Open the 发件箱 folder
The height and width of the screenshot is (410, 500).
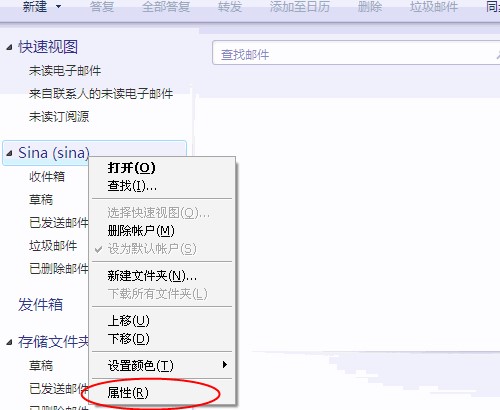pos(40,305)
